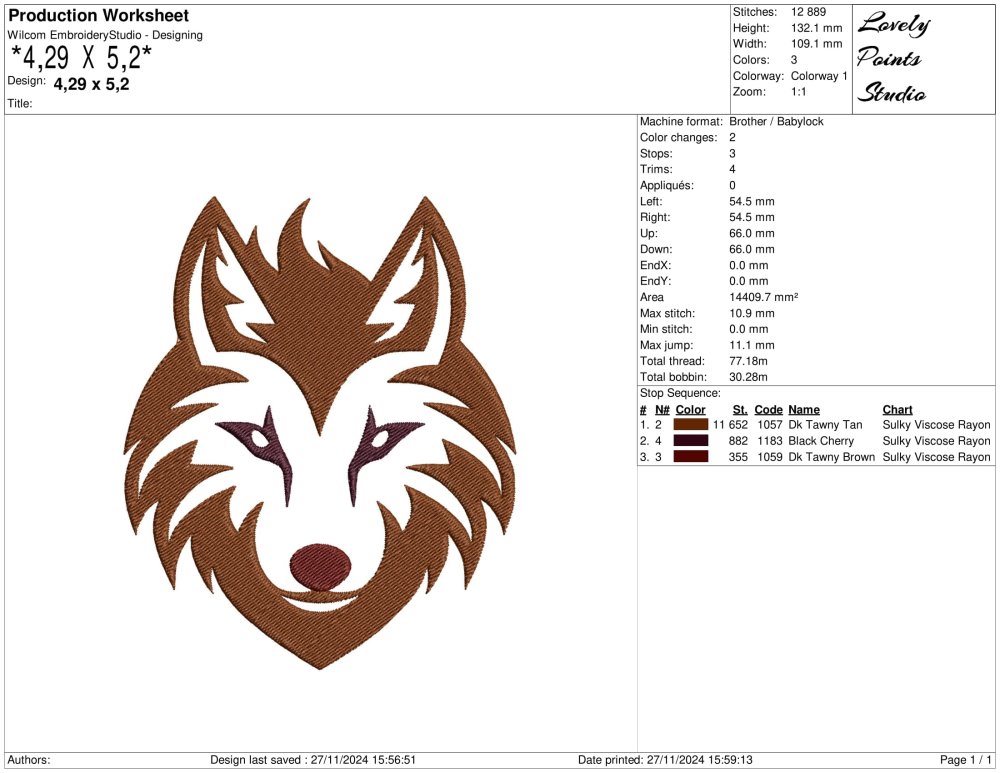The width and height of the screenshot is (1000, 773).
Task: Click the Stop Sequence label
Action: click(680, 393)
